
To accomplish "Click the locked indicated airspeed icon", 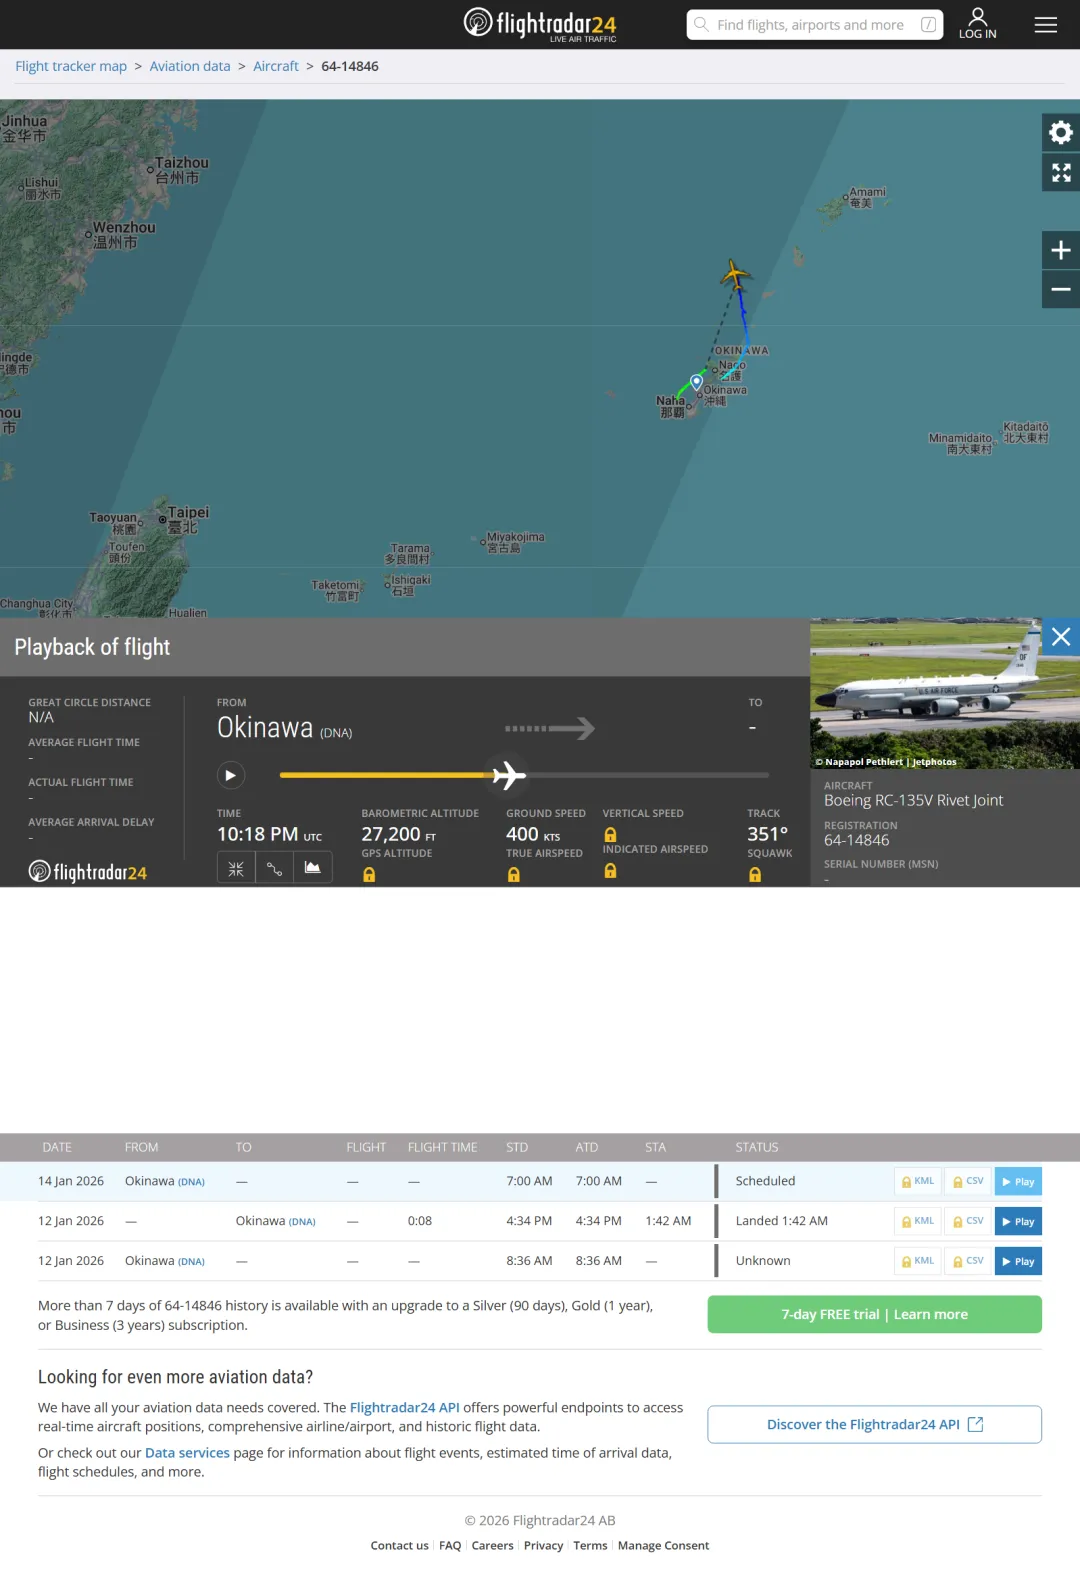I will (x=610, y=871).
